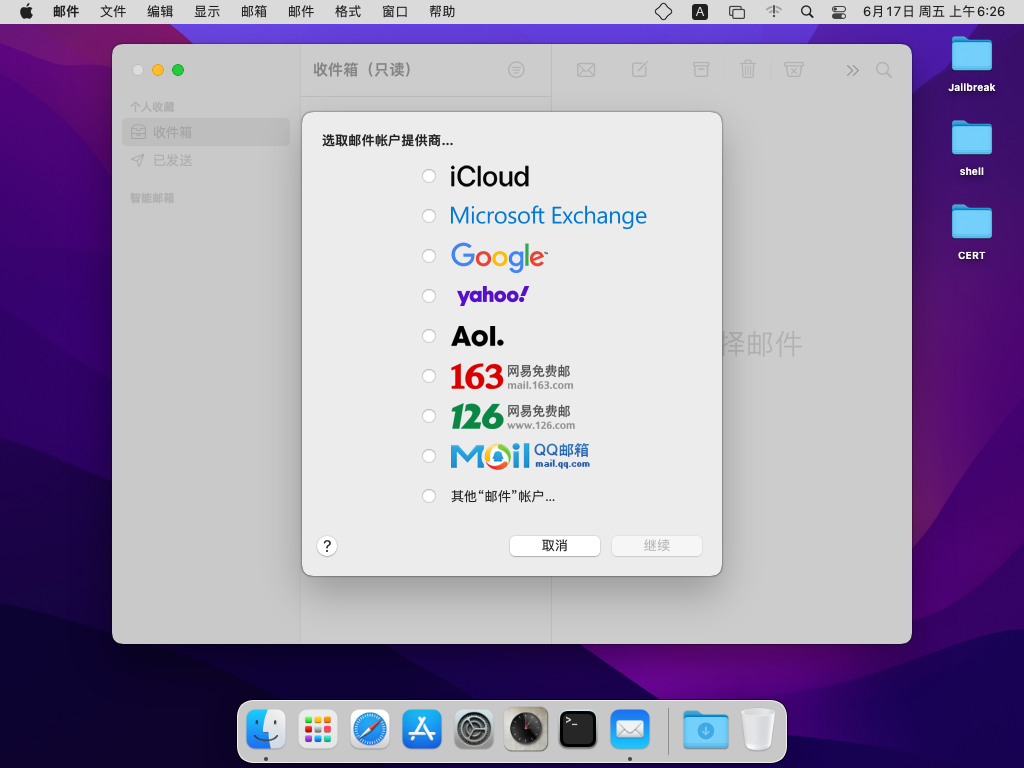The height and width of the screenshot is (768, 1024).
Task: Open the 邮箱 menu
Action: [x=254, y=12]
